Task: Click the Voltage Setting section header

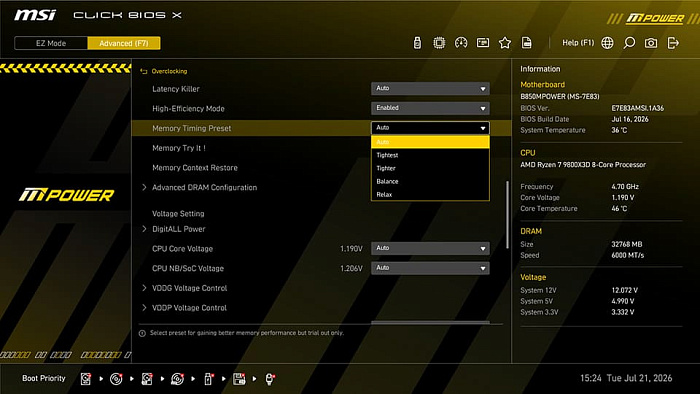Action: [178, 214]
